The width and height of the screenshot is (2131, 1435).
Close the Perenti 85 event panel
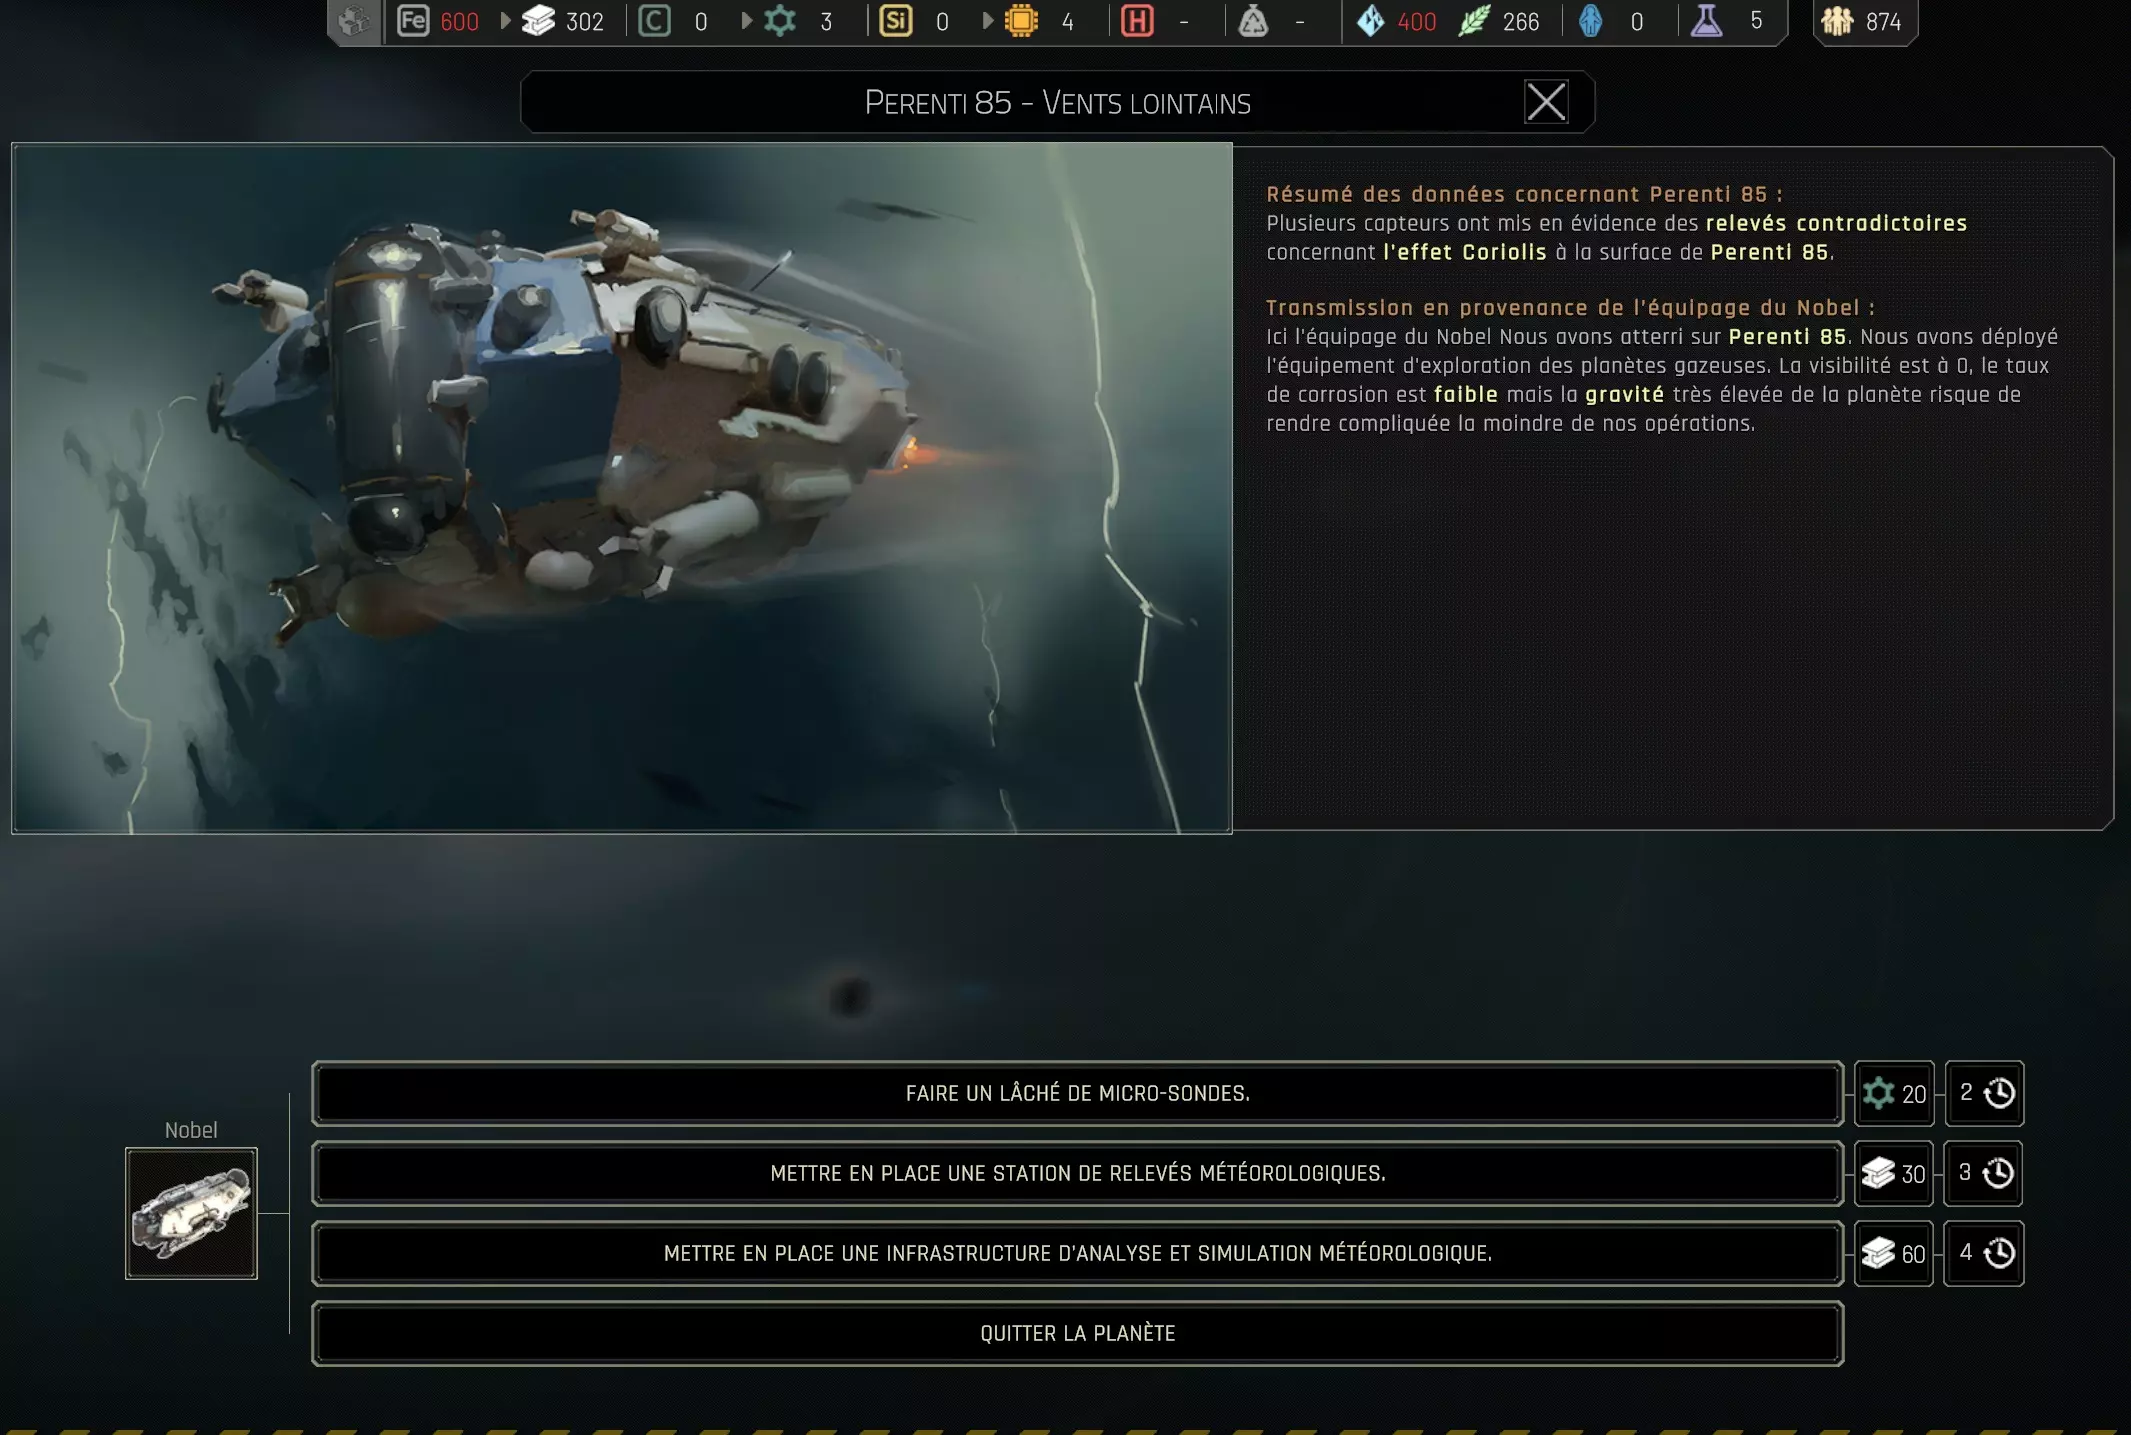tap(1545, 102)
